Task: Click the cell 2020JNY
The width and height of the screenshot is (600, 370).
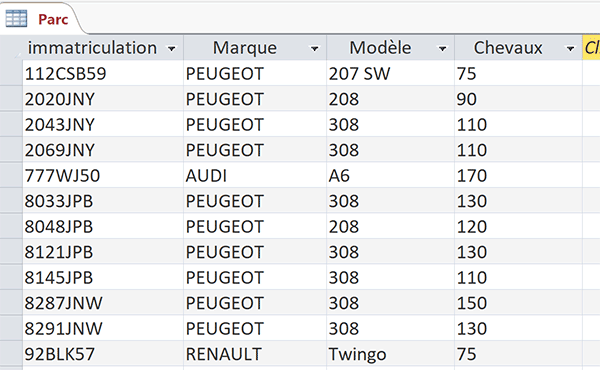Action: click(x=103, y=99)
